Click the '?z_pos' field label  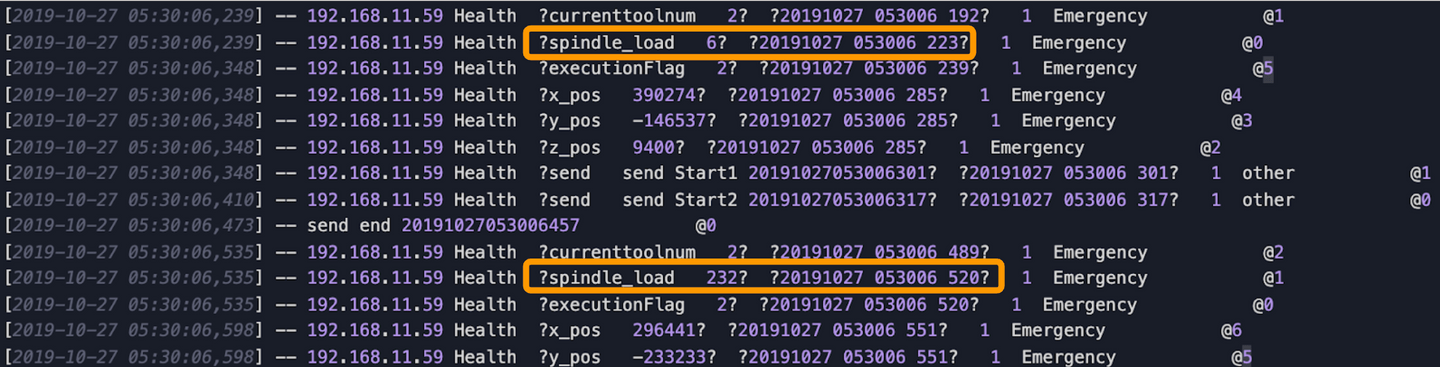coord(569,147)
